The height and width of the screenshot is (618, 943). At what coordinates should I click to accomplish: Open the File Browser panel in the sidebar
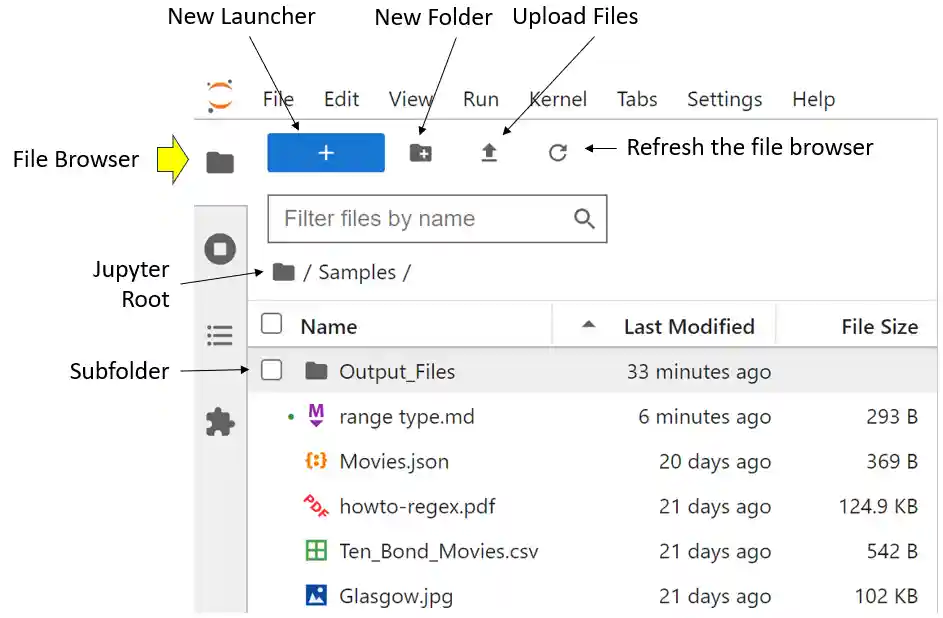click(x=220, y=160)
